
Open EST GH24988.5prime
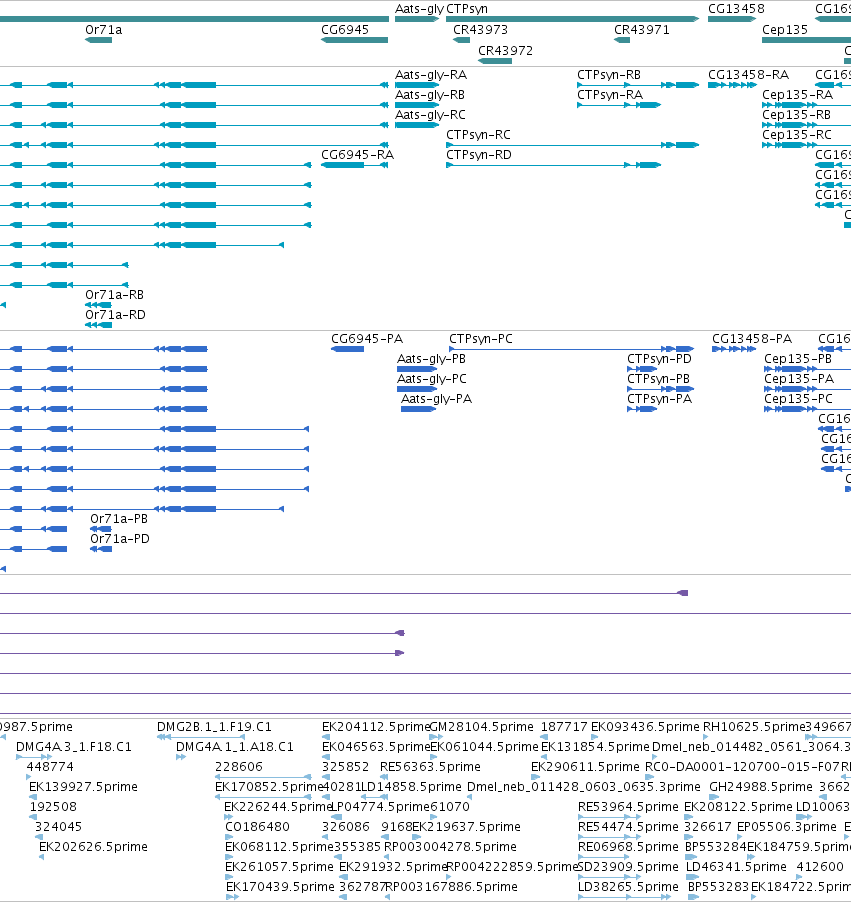[x=761, y=787]
